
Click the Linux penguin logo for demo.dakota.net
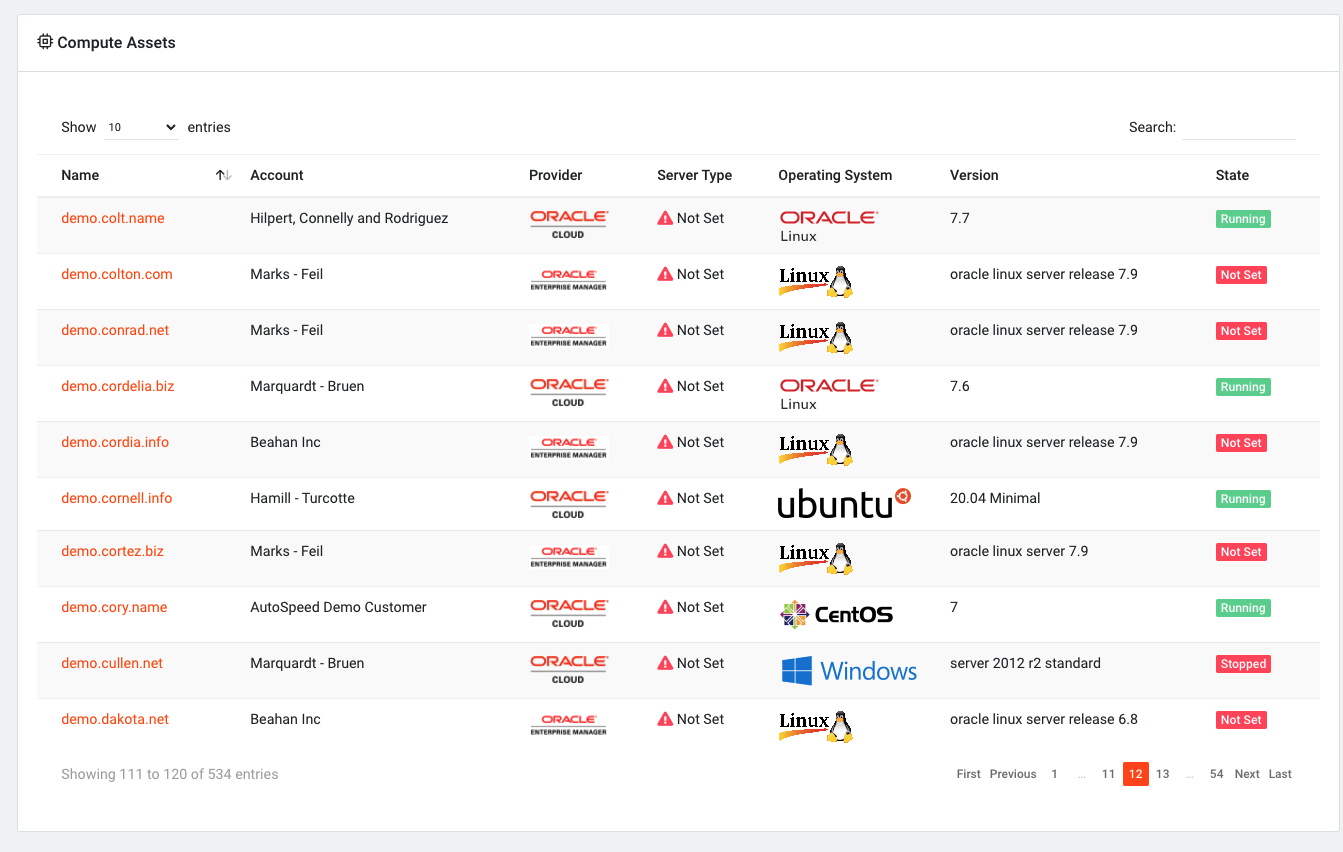816,726
